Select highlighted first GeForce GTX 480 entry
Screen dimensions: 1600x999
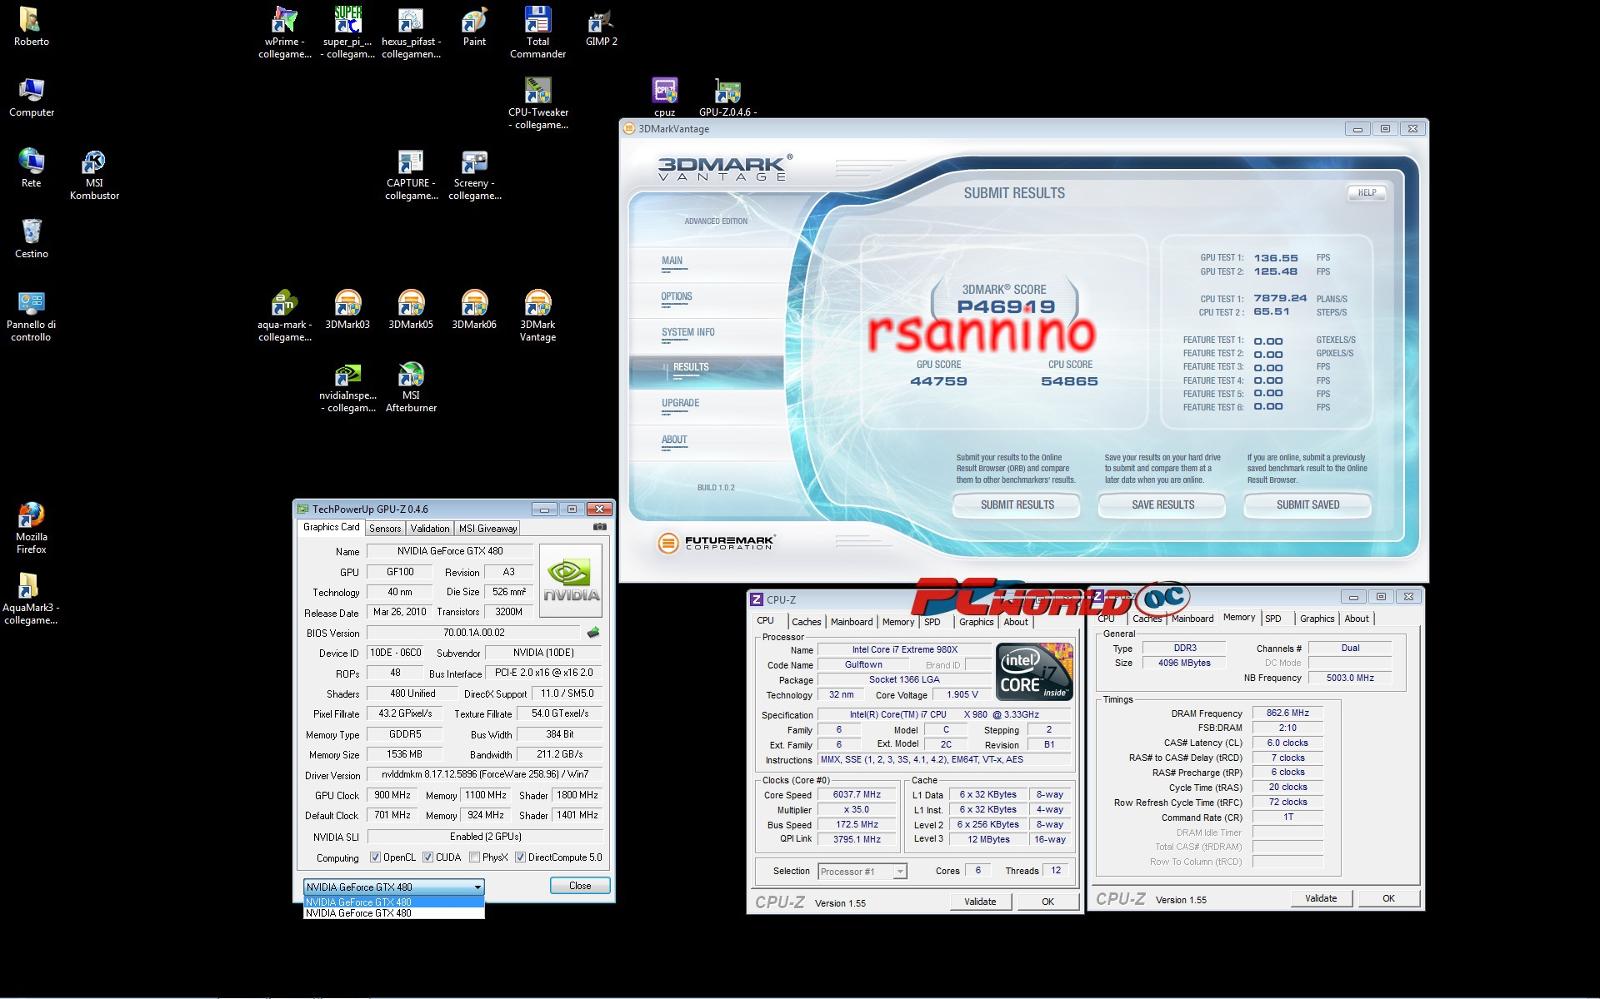pos(394,902)
